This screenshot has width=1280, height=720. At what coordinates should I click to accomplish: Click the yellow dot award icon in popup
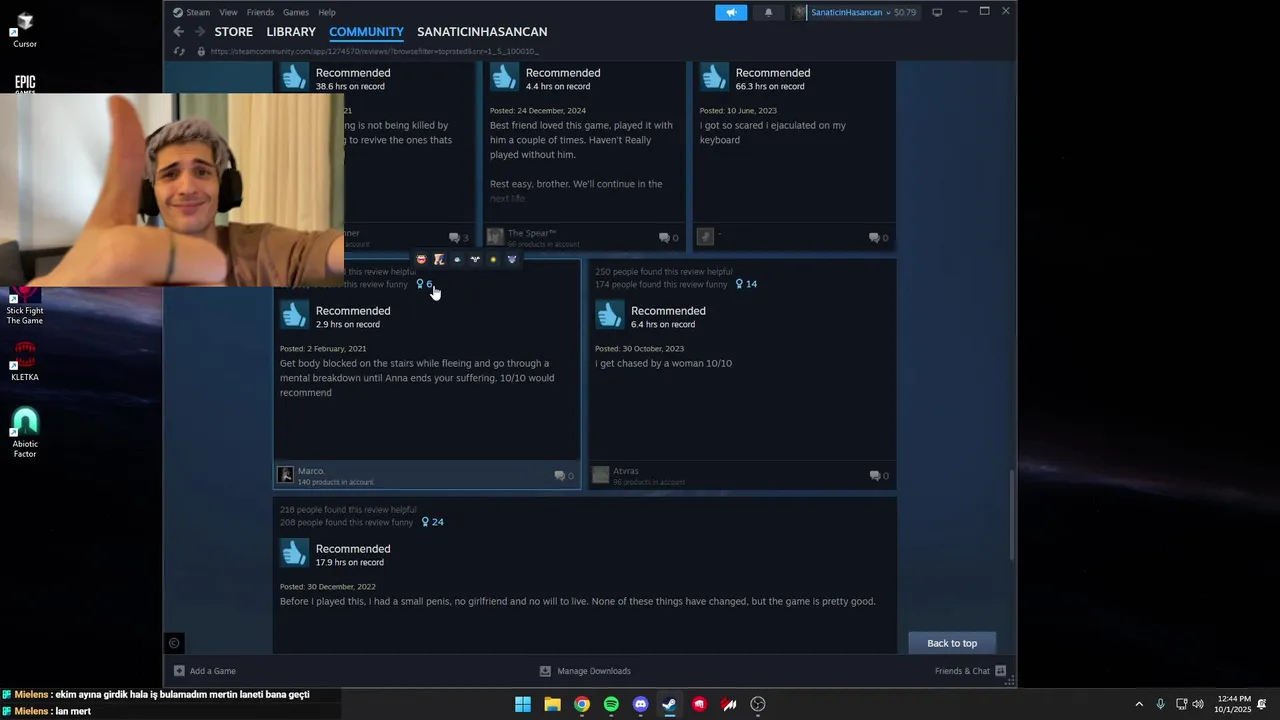coord(493,260)
